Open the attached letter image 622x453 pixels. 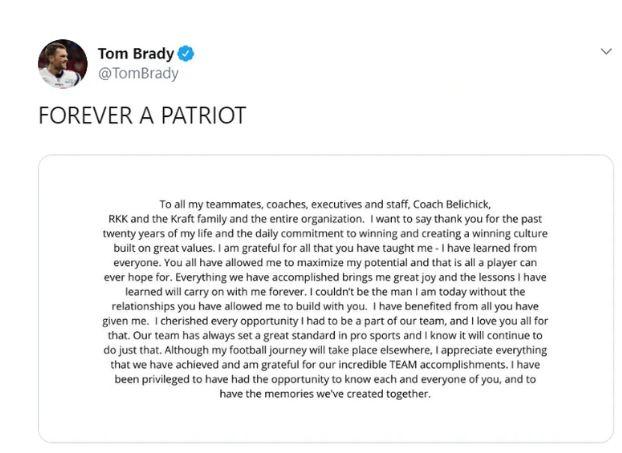[x=326, y=298]
